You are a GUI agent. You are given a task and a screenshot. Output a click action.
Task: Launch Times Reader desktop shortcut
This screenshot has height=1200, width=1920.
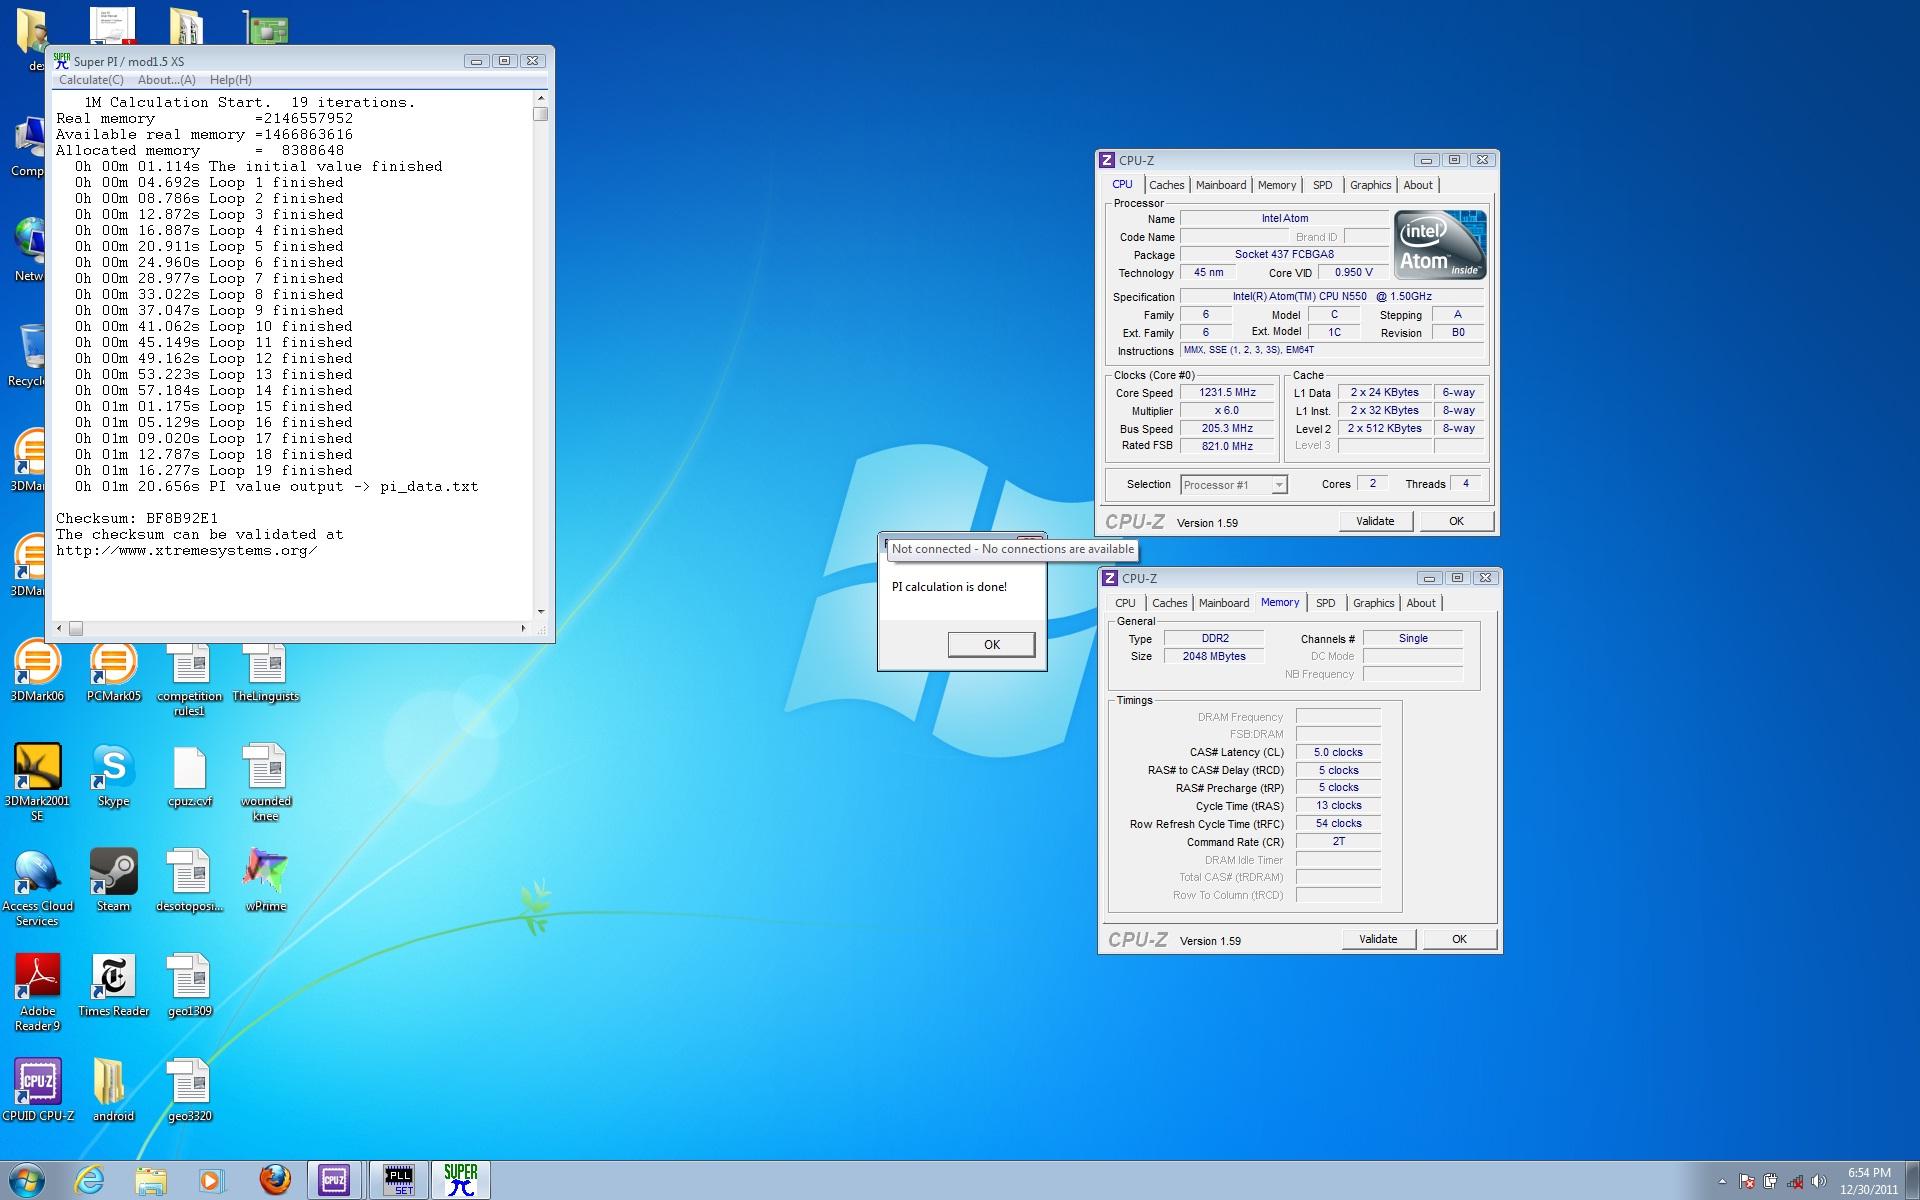click(113, 985)
